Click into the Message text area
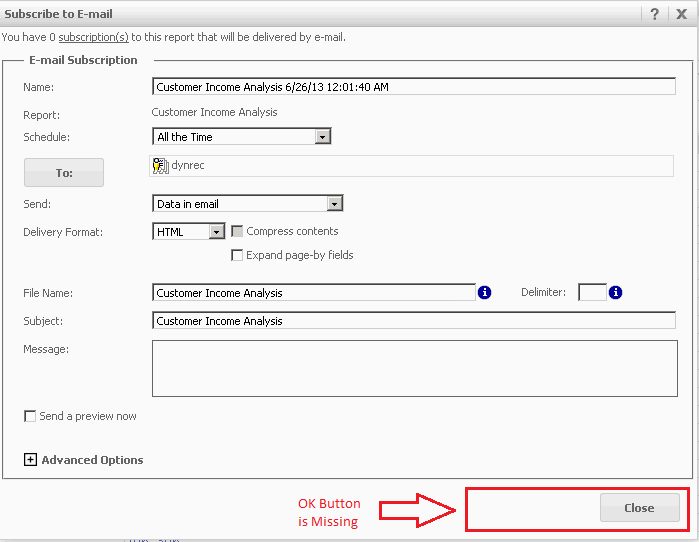The height and width of the screenshot is (542, 699). coord(415,369)
